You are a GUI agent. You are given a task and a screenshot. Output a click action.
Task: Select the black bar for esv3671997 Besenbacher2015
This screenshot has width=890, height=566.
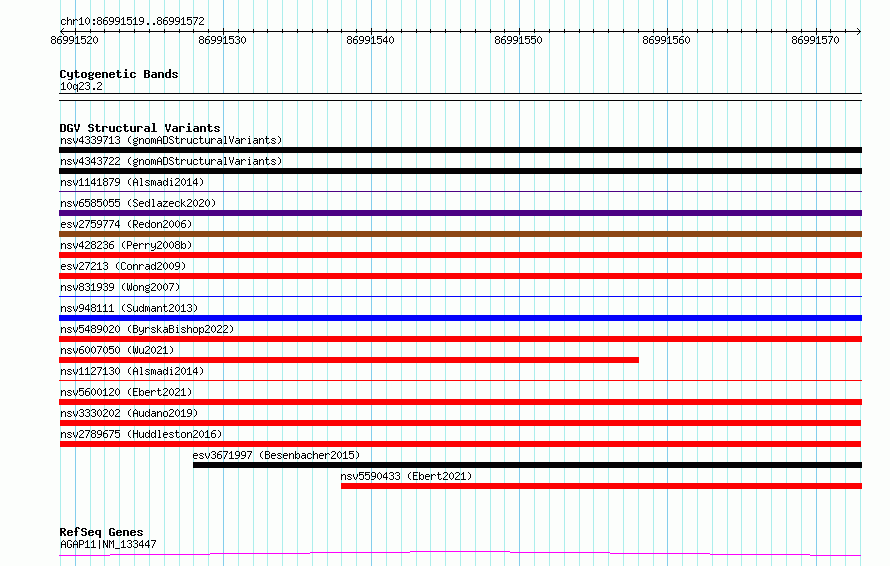pos(527,465)
